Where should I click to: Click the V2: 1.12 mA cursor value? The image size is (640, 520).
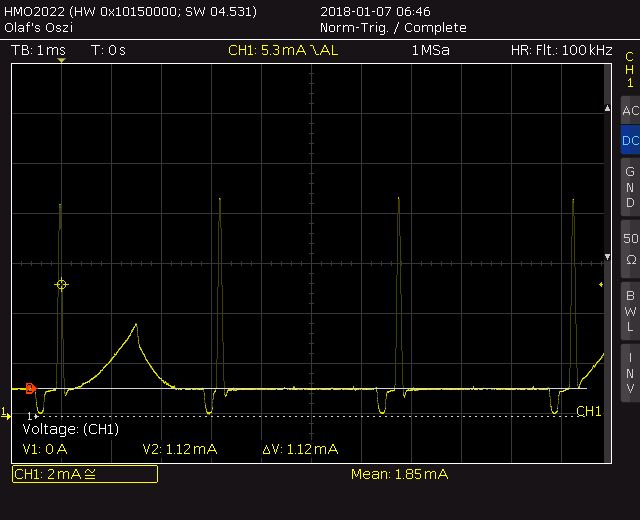tap(180, 449)
